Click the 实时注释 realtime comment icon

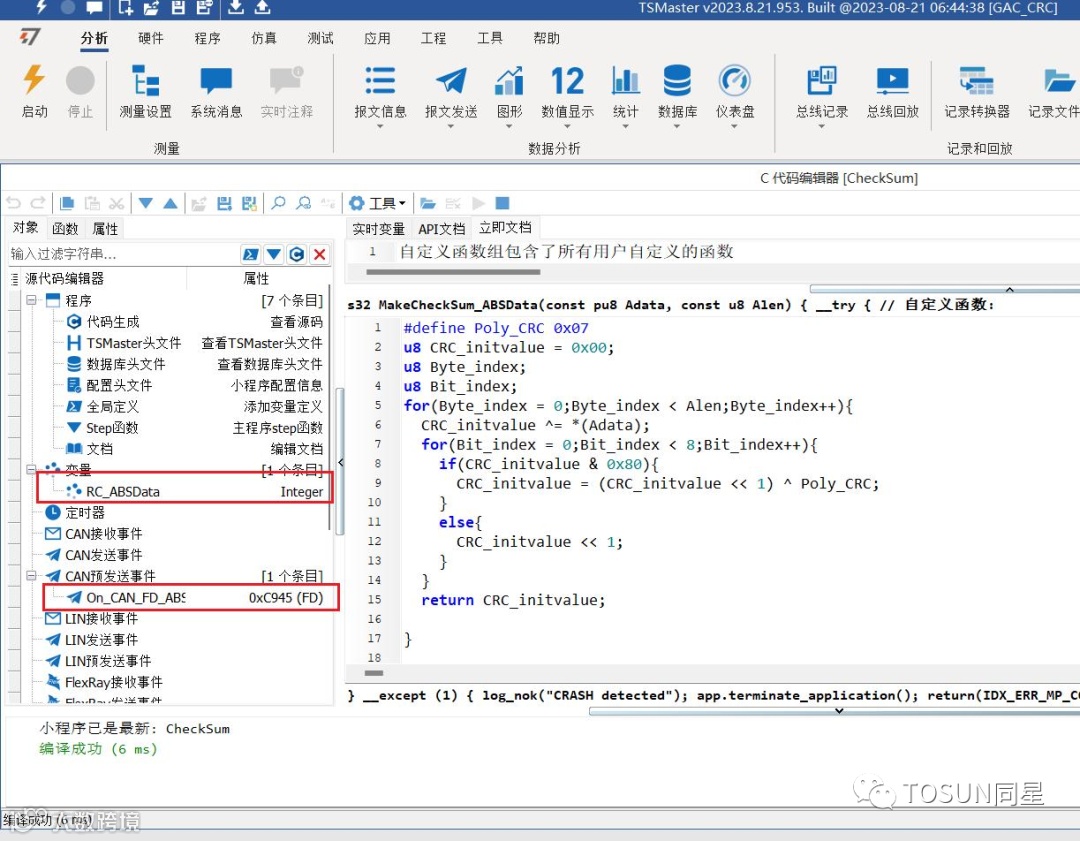(x=287, y=80)
